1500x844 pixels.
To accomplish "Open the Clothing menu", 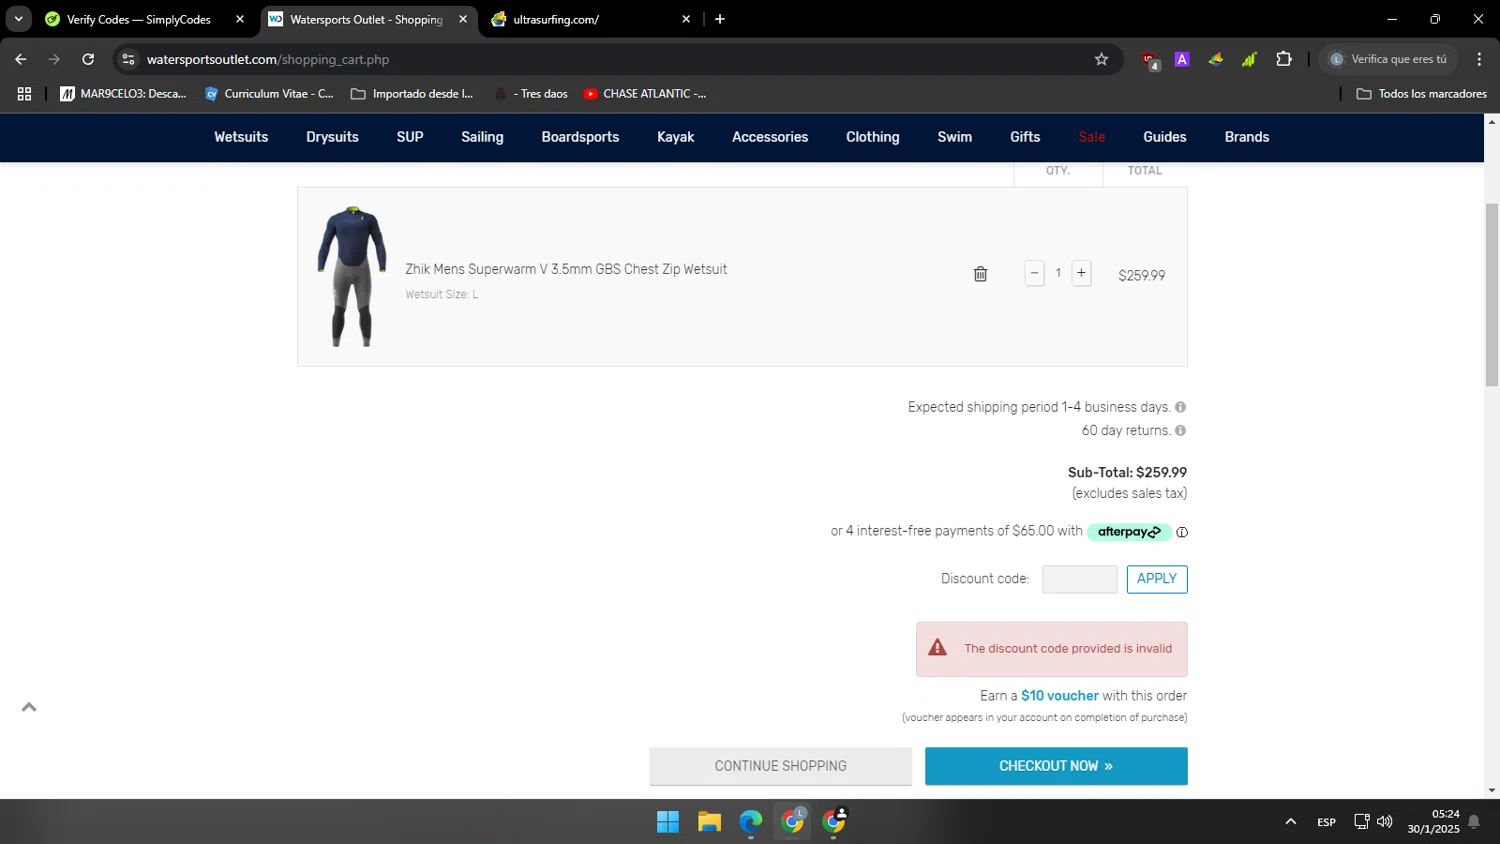I will tap(873, 137).
